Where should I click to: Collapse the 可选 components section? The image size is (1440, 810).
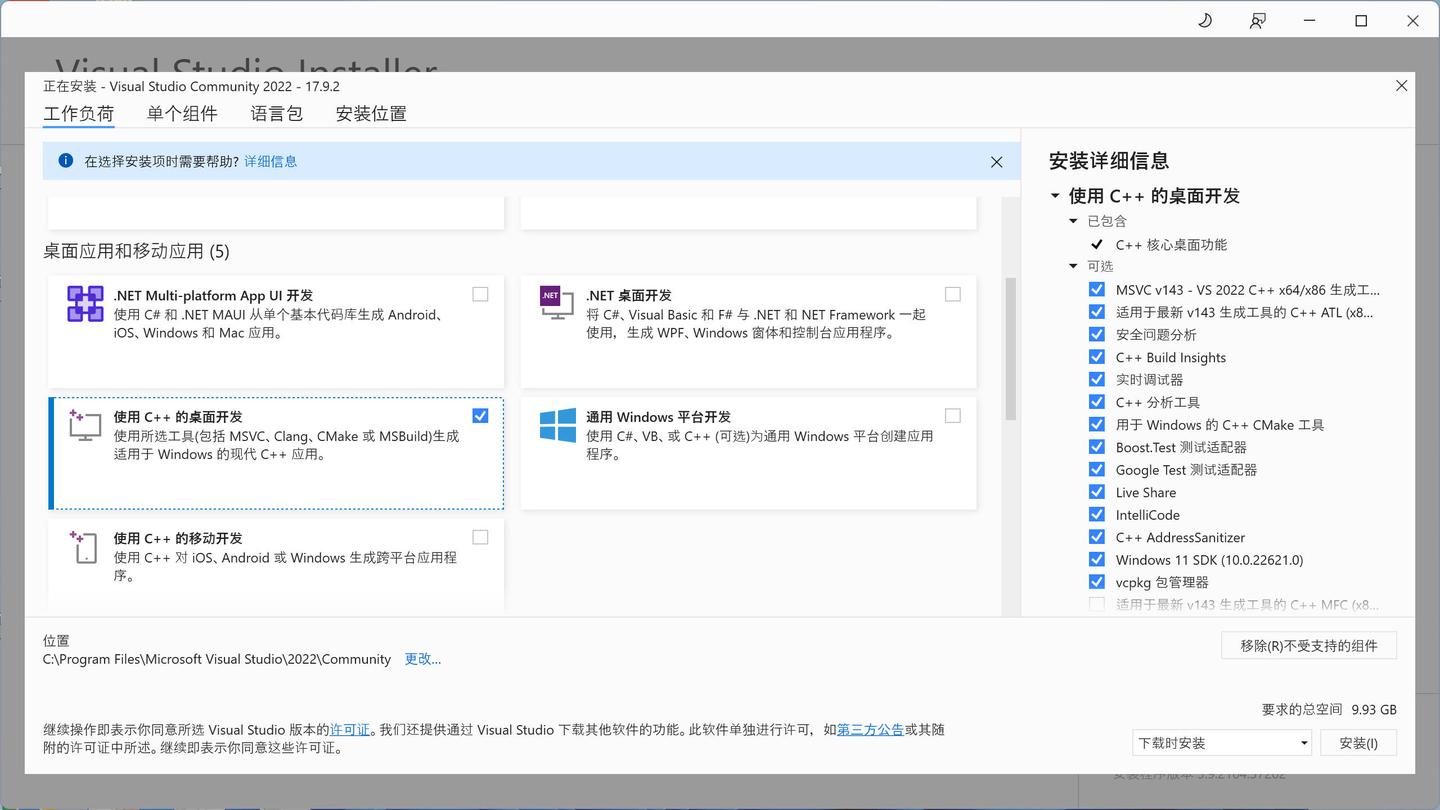[1072, 266]
